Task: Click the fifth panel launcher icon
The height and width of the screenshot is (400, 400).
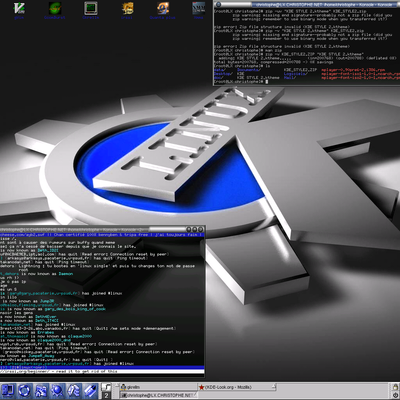Action: click(x=74, y=391)
